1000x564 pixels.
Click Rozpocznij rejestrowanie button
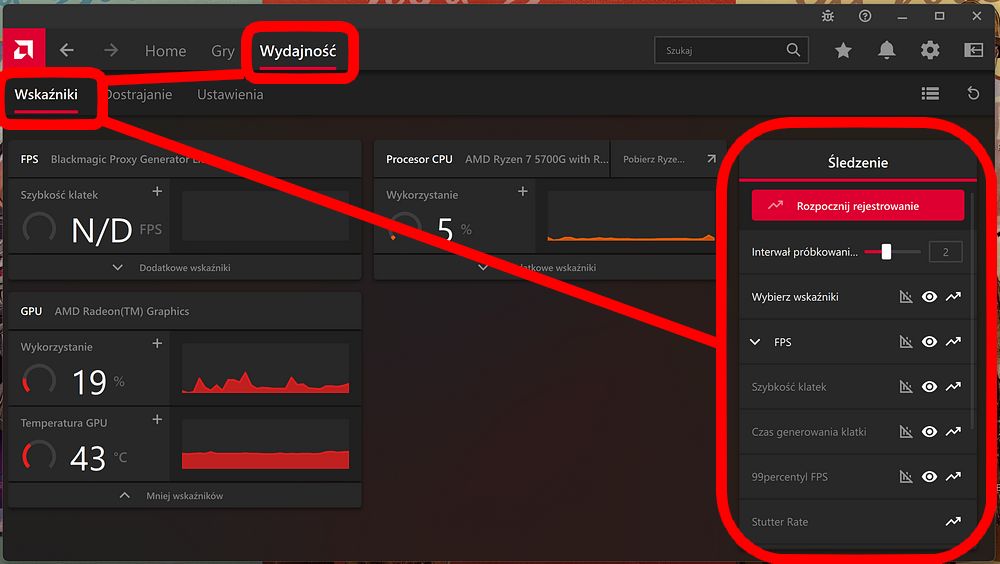coord(858,205)
